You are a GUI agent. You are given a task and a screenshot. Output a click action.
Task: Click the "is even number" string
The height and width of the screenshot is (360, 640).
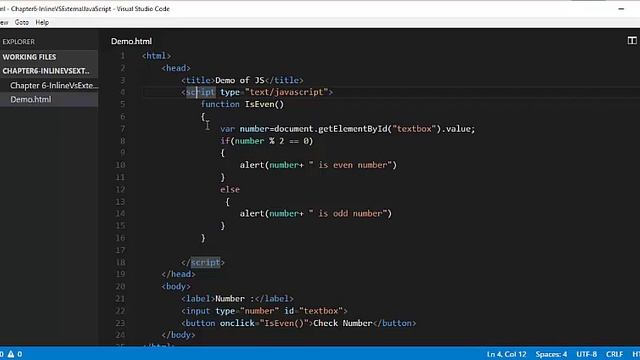coord(350,165)
